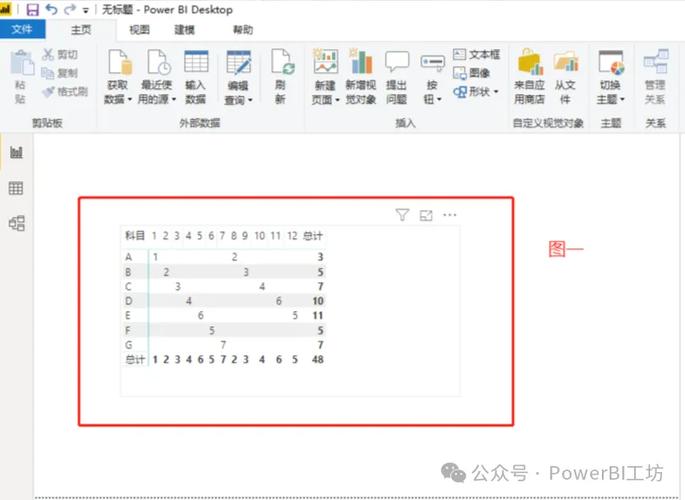Click the 剪切 cut button
The image size is (685, 500).
click(60, 55)
